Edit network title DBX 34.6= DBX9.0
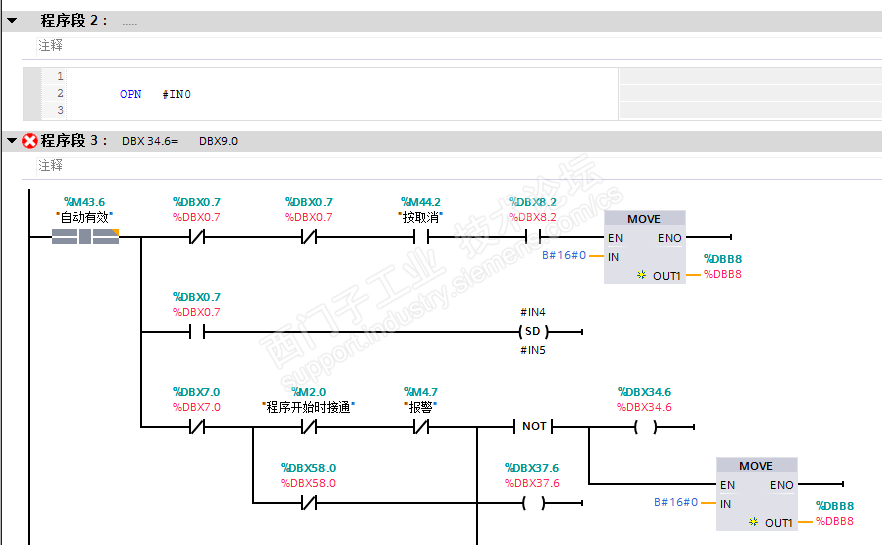Viewport: 882px width, 545px height. (x=180, y=141)
